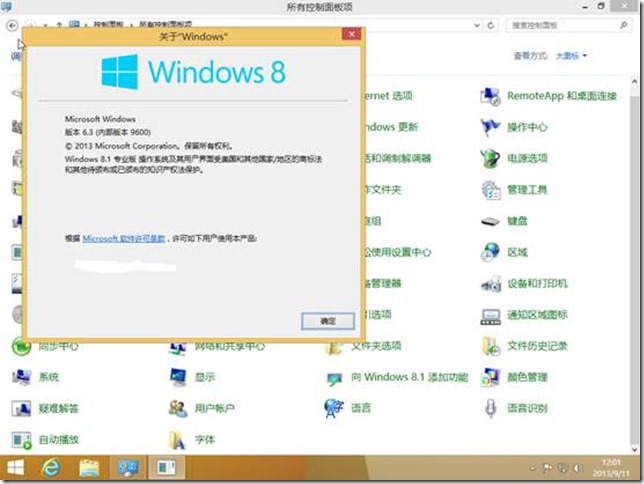Open the 区域 globe icon
The image size is (644, 484).
[x=490, y=252]
